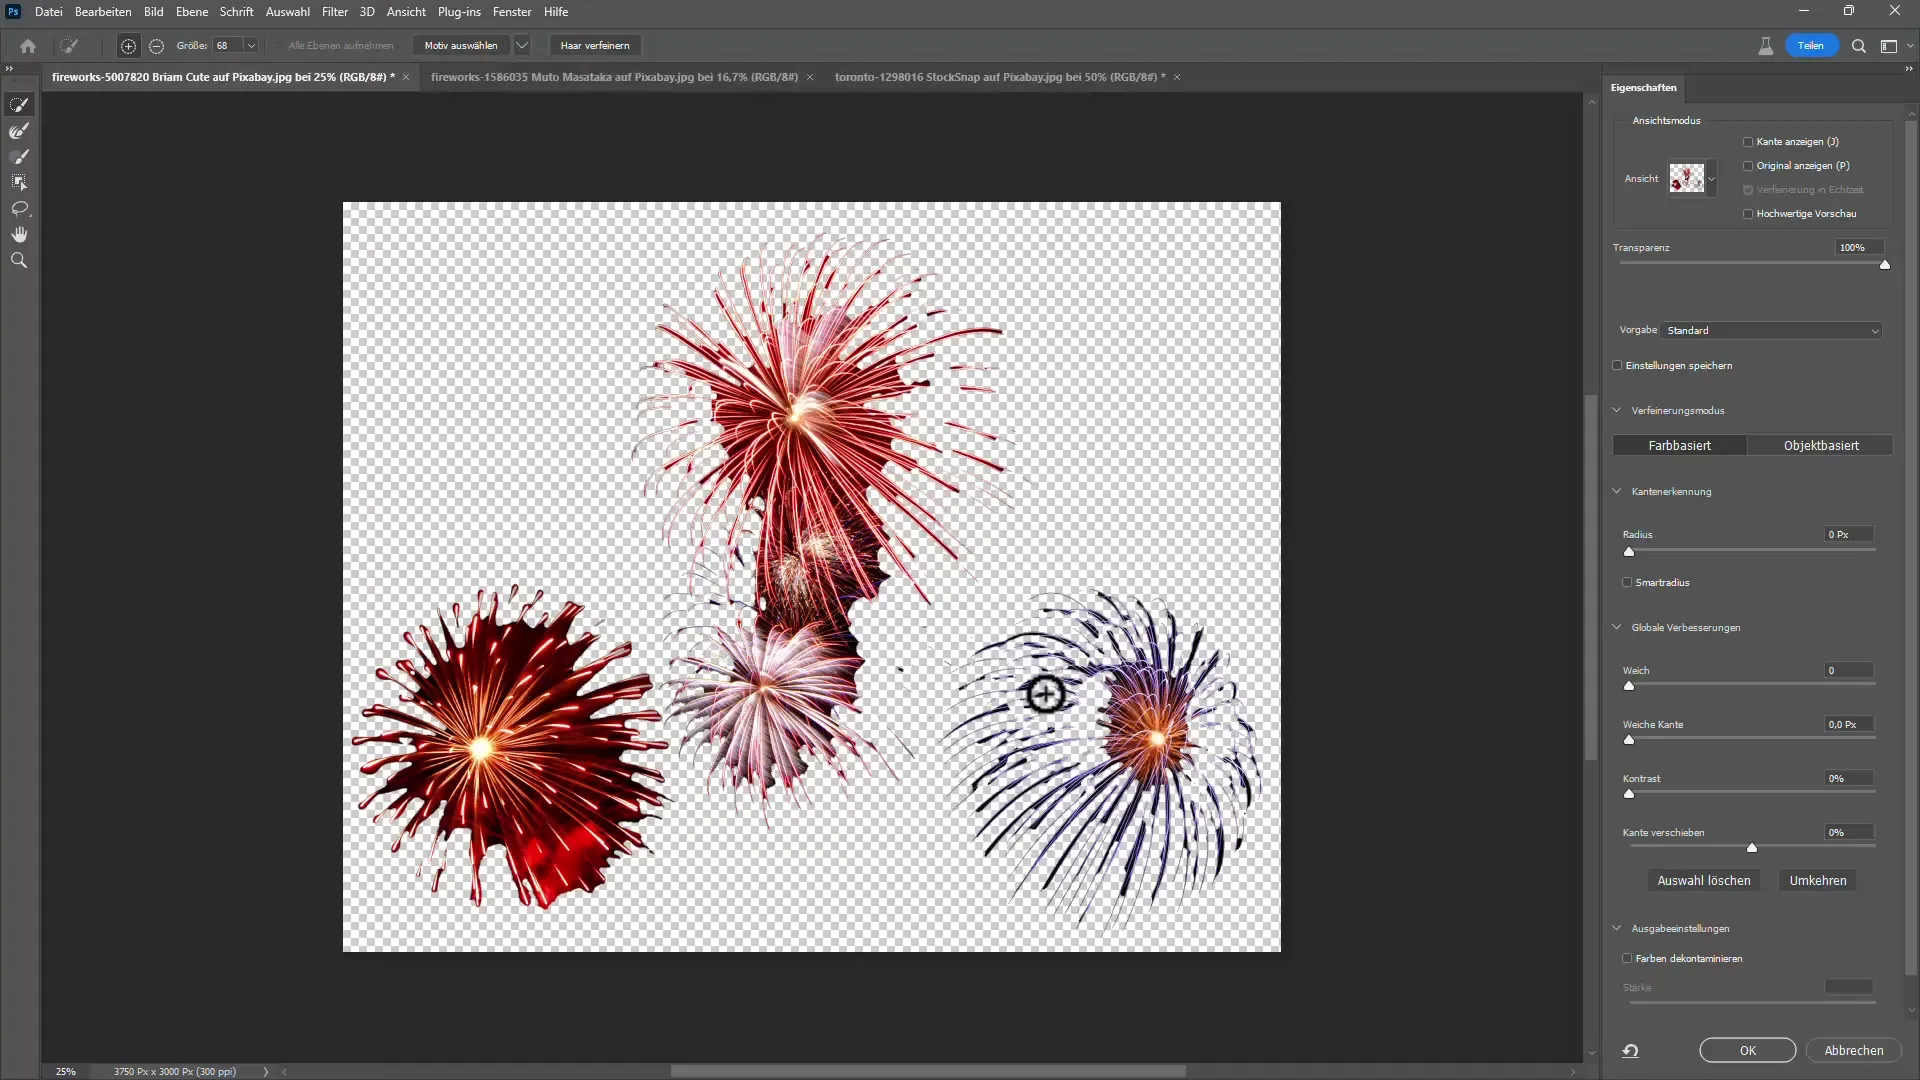The image size is (1920, 1080).
Task: Click the subtract from selection minus icon
Action: [x=156, y=46]
